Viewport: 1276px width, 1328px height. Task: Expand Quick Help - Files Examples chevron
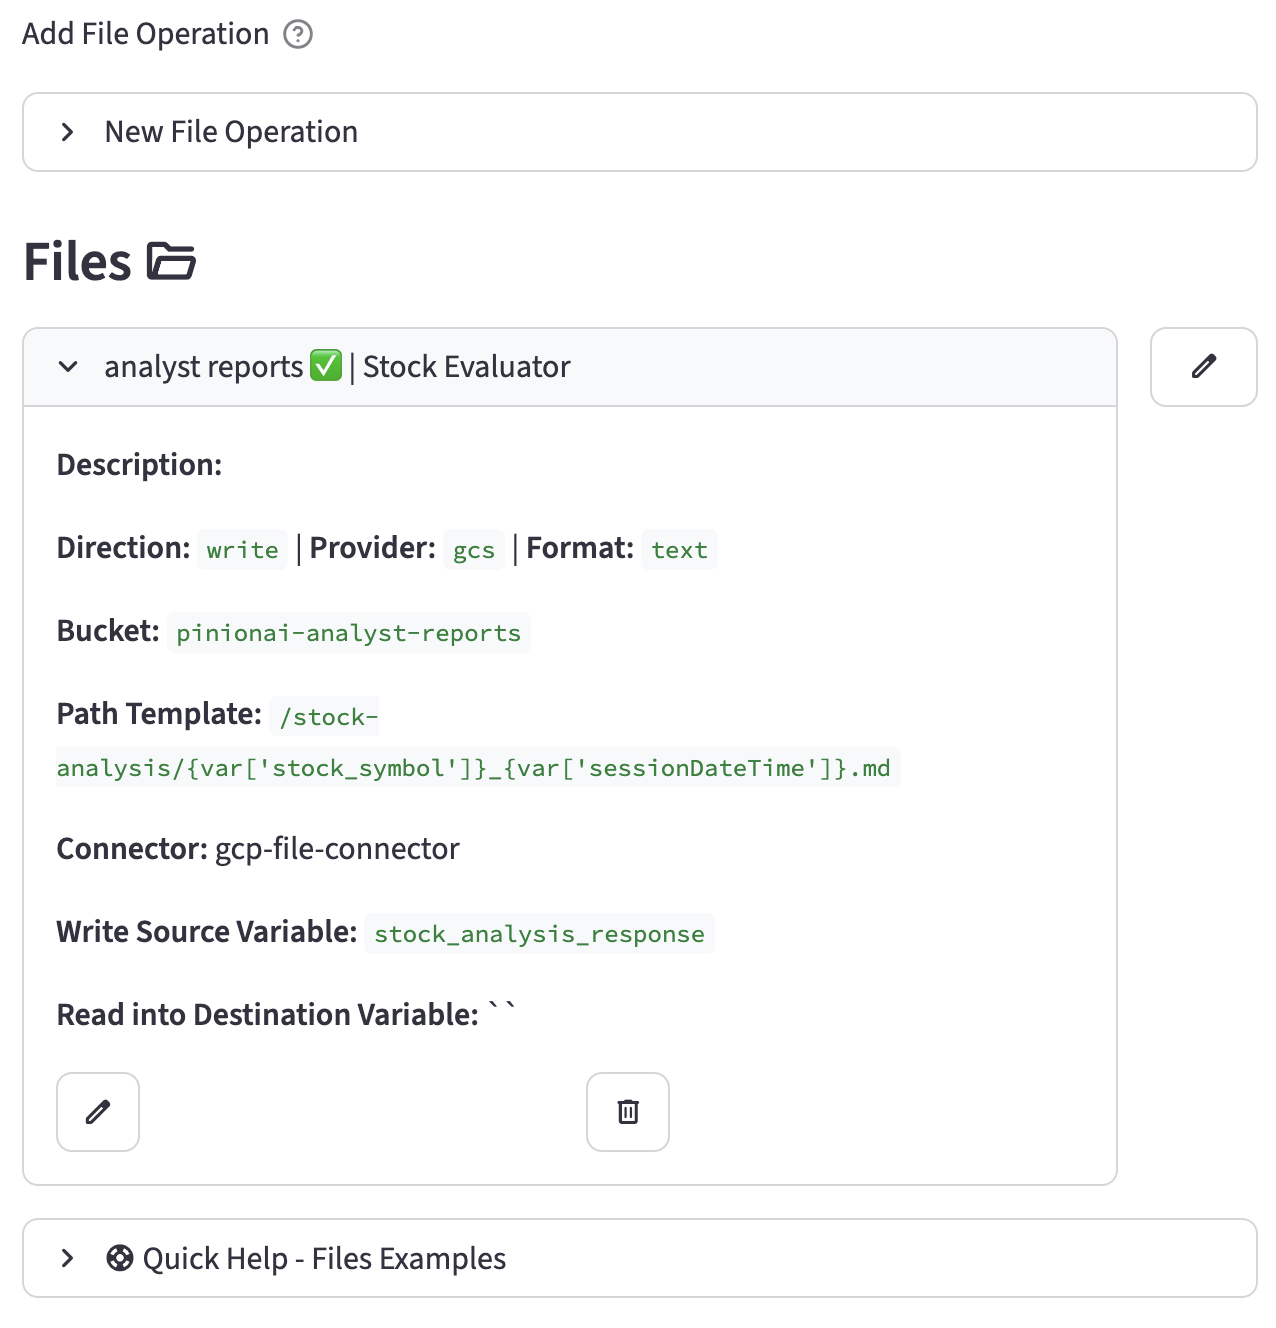click(67, 1258)
